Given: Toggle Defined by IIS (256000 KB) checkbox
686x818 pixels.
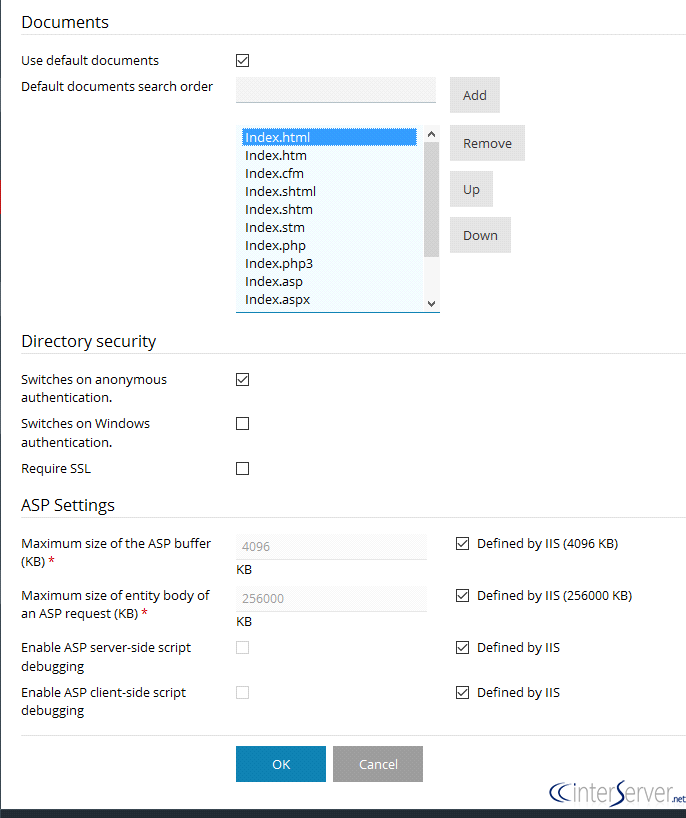Looking at the screenshot, I should [462, 595].
